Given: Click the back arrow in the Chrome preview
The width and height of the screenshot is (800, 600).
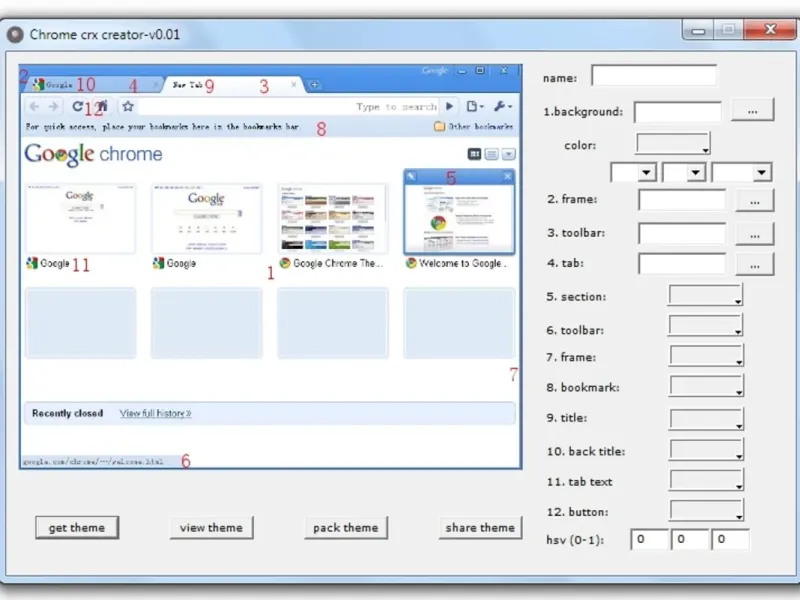Looking at the screenshot, I should pyautogui.click(x=34, y=106).
